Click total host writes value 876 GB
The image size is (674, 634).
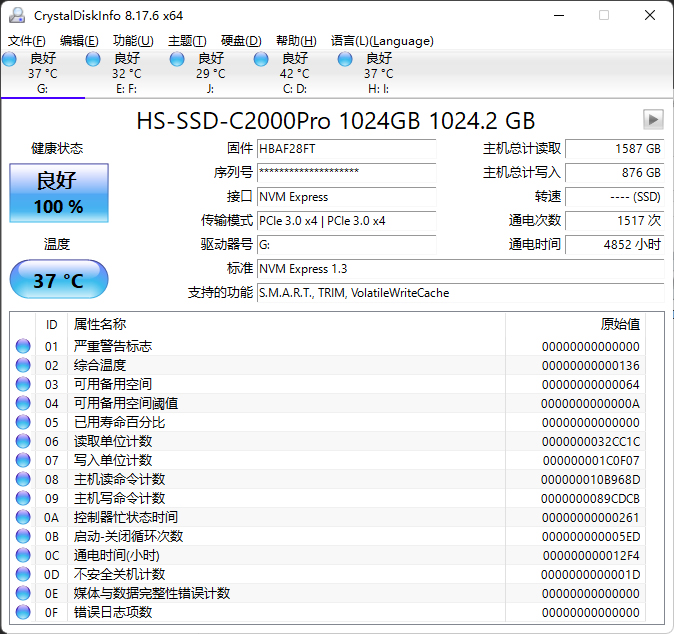tap(615, 173)
